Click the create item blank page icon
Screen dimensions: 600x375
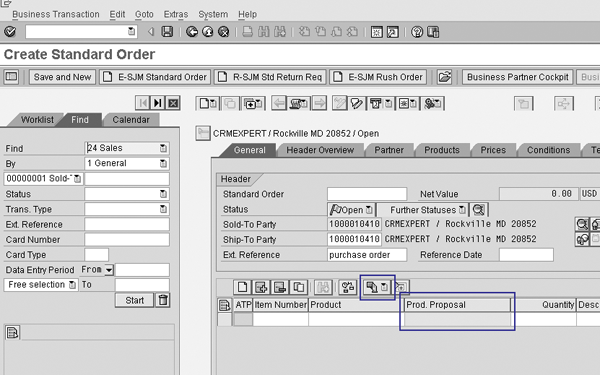(x=242, y=287)
